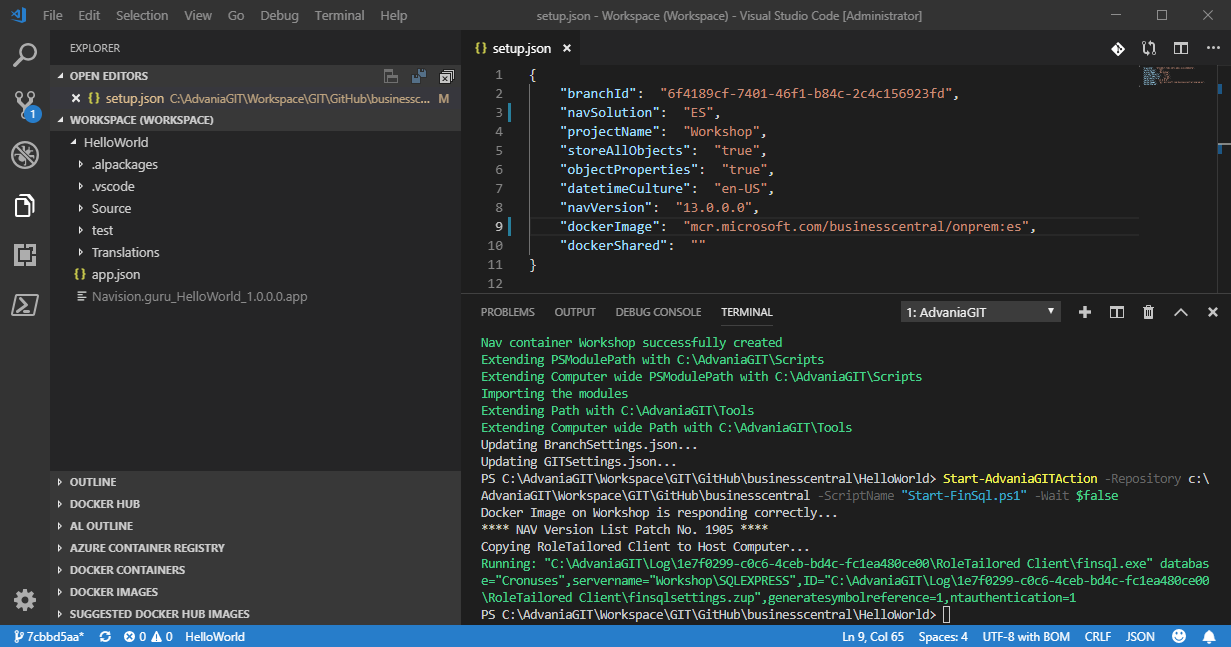Expand the Docker Containers section

pyautogui.click(x=127, y=570)
